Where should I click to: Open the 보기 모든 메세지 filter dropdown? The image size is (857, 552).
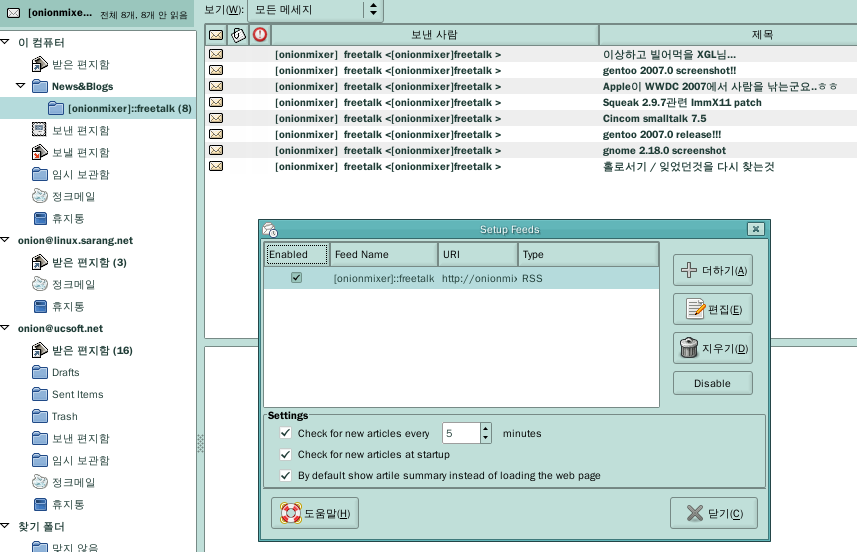[315, 9]
